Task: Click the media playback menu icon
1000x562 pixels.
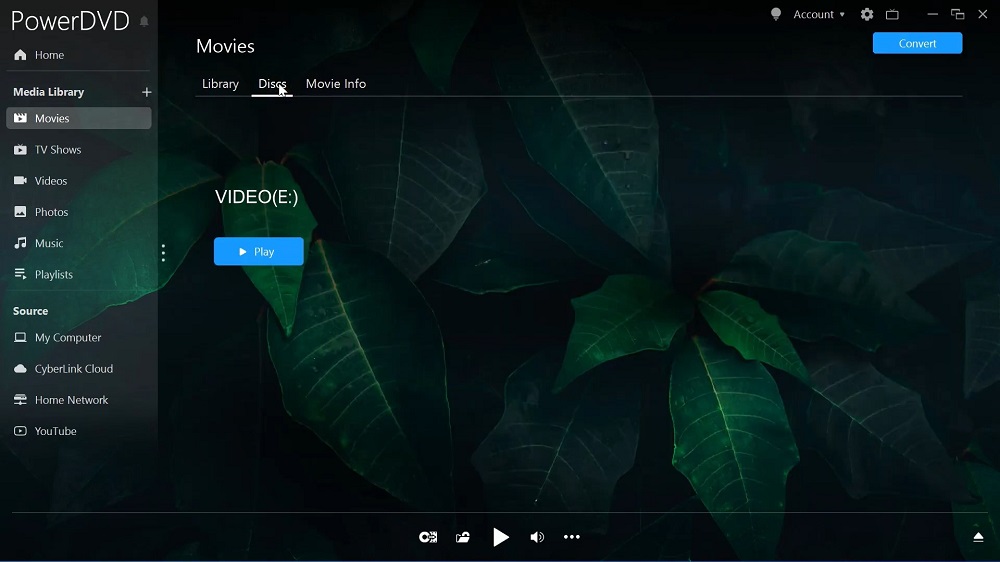Action: coord(428,537)
